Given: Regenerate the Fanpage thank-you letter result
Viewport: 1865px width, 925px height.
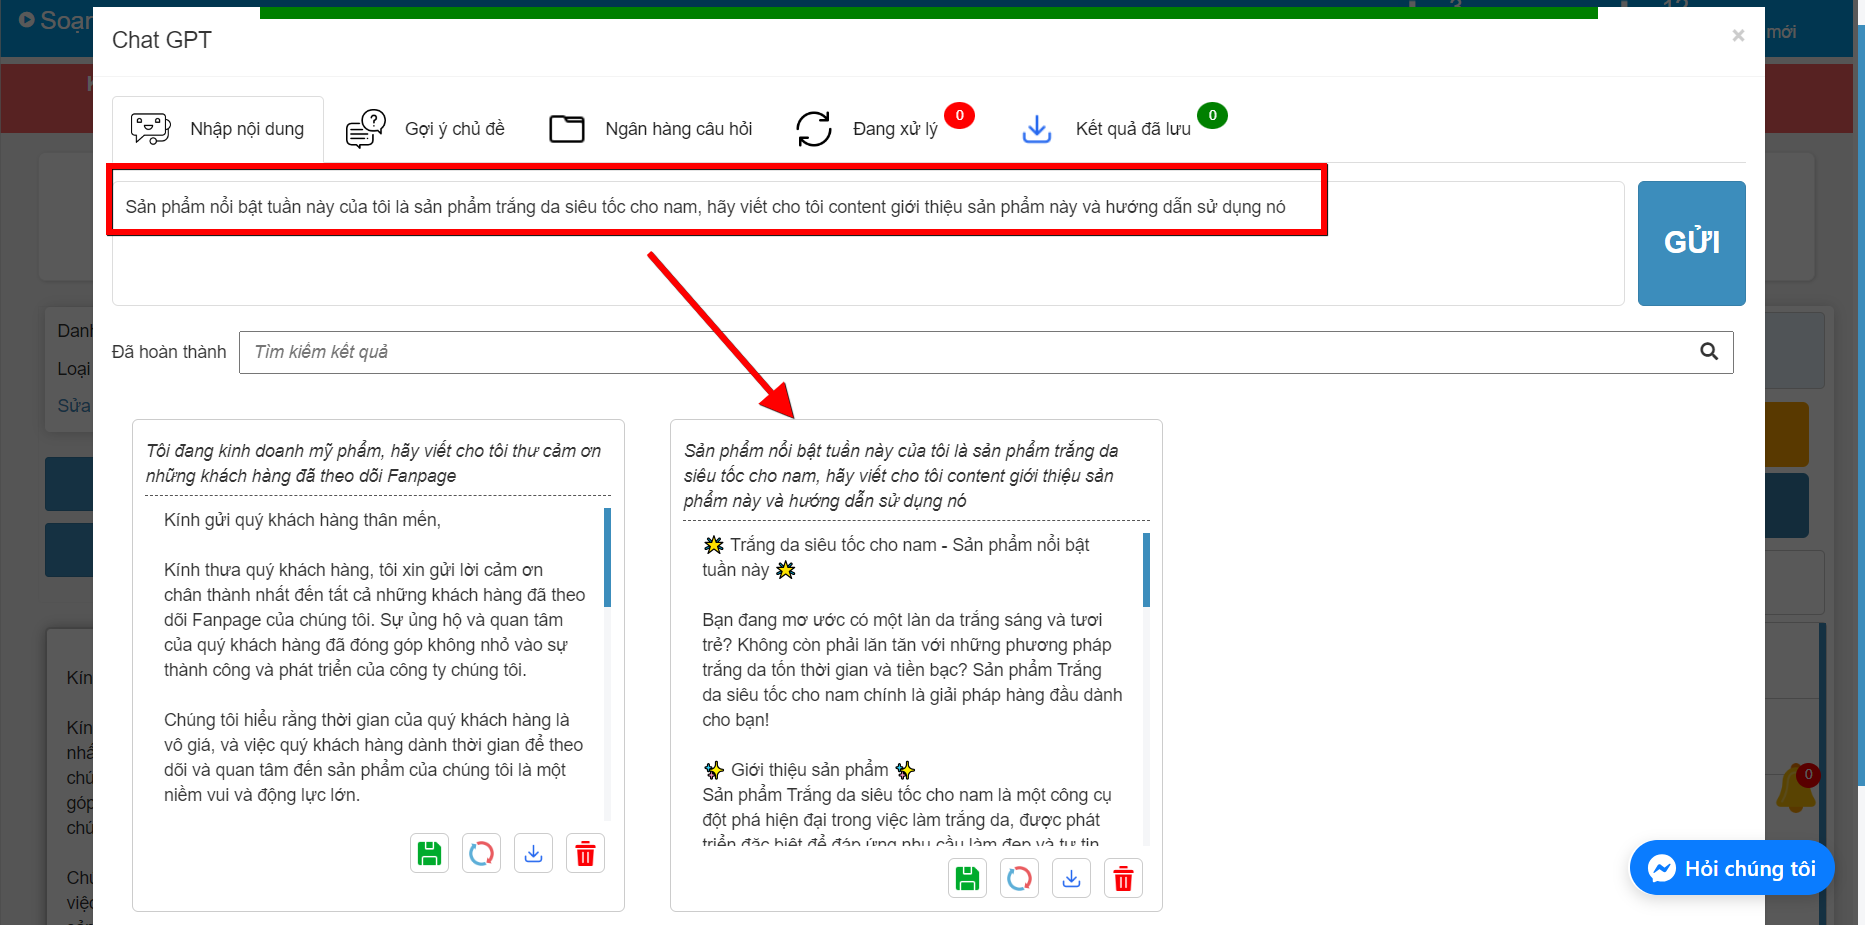Looking at the screenshot, I should (482, 854).
